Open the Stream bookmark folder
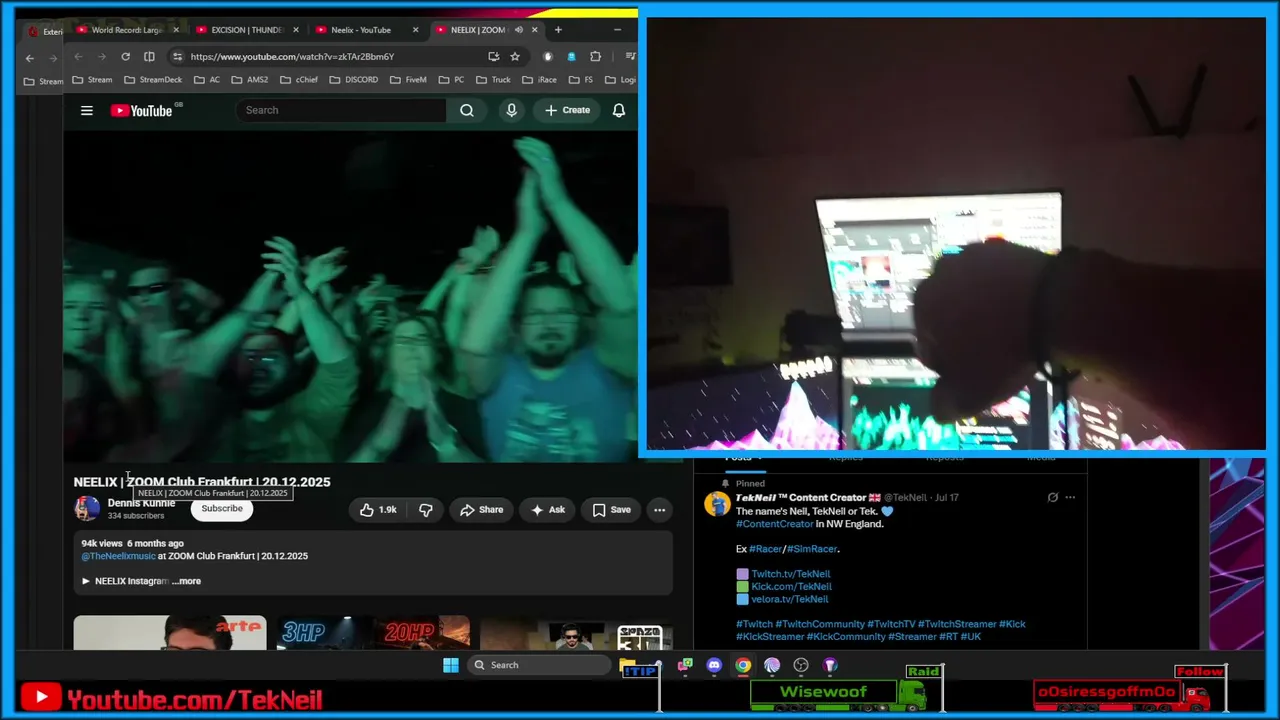Image resolution: width=1280 pixels, height=720 pixels. [x=92, y=80]
